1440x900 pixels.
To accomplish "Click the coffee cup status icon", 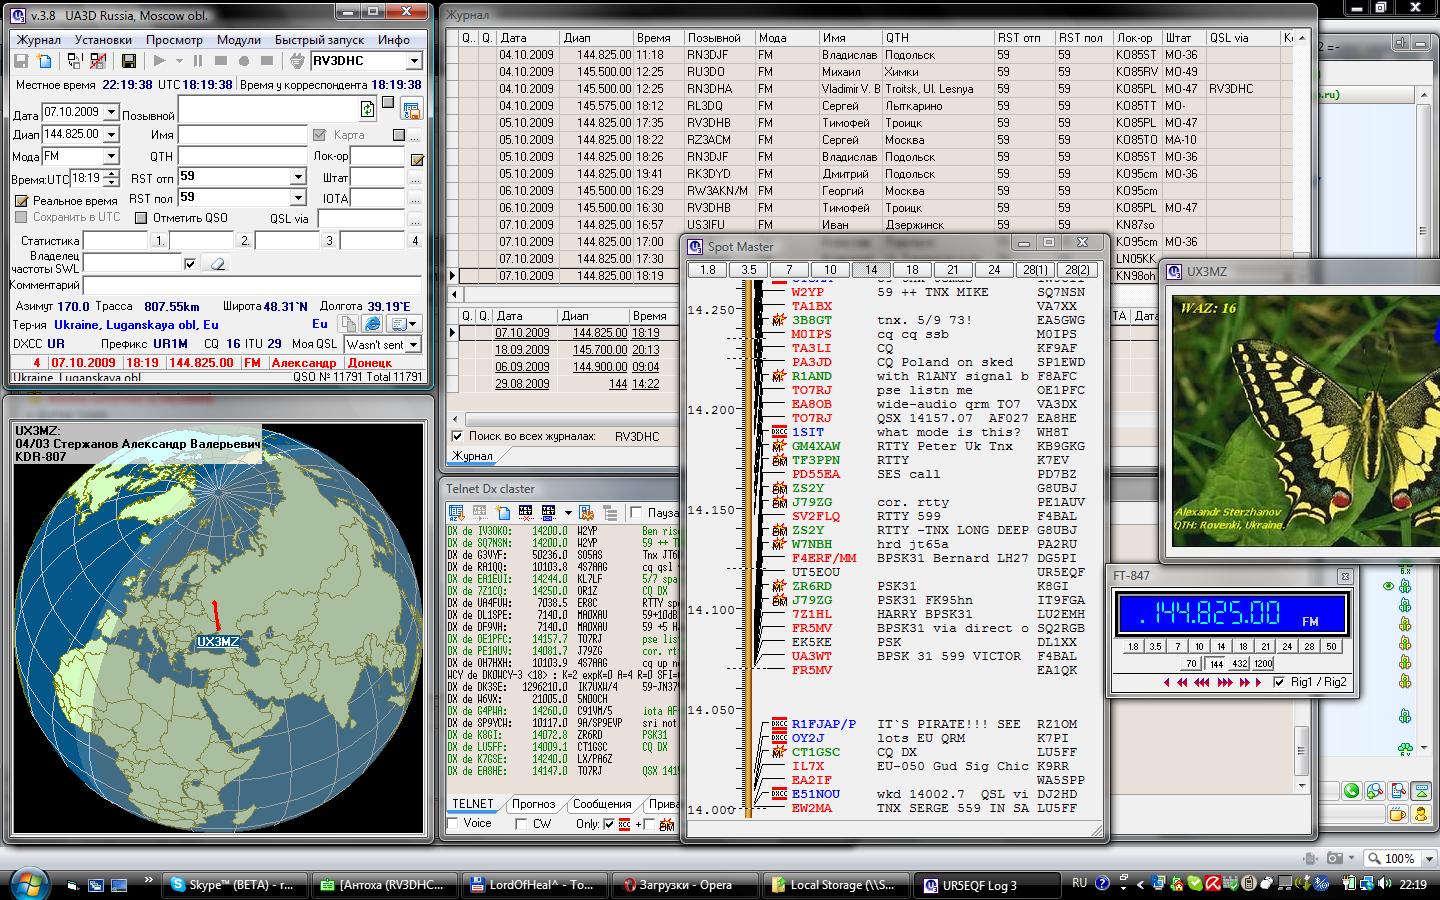I will pyautogui.click(x=1397, y=814).
